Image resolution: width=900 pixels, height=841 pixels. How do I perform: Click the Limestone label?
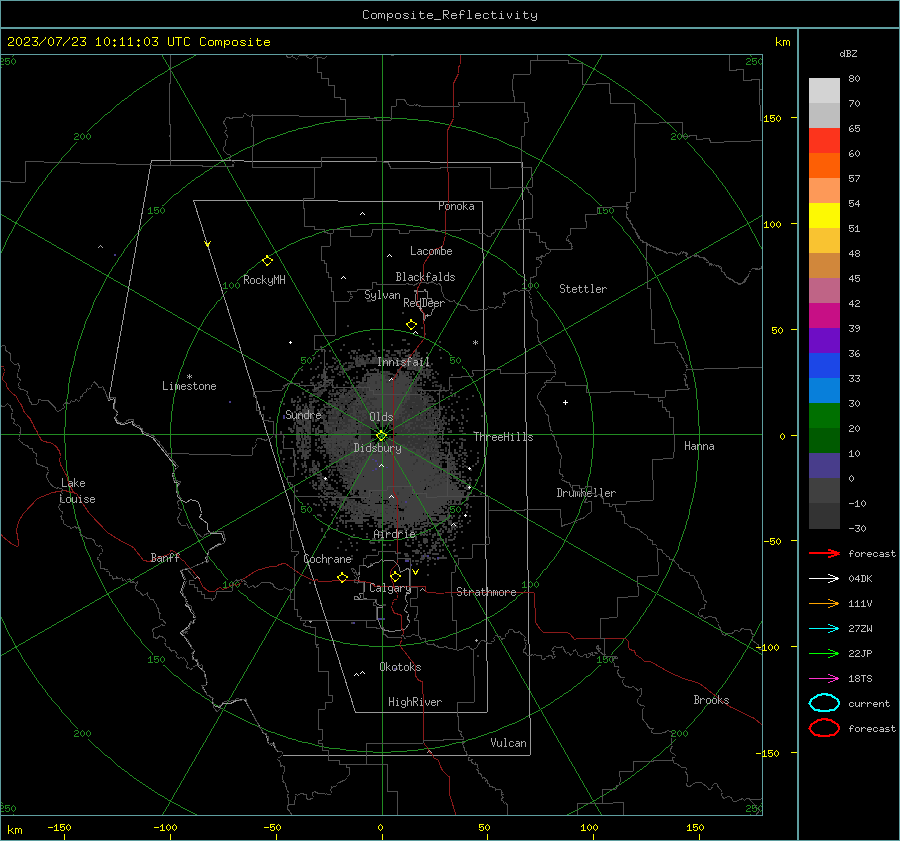(x=189, y=386)
